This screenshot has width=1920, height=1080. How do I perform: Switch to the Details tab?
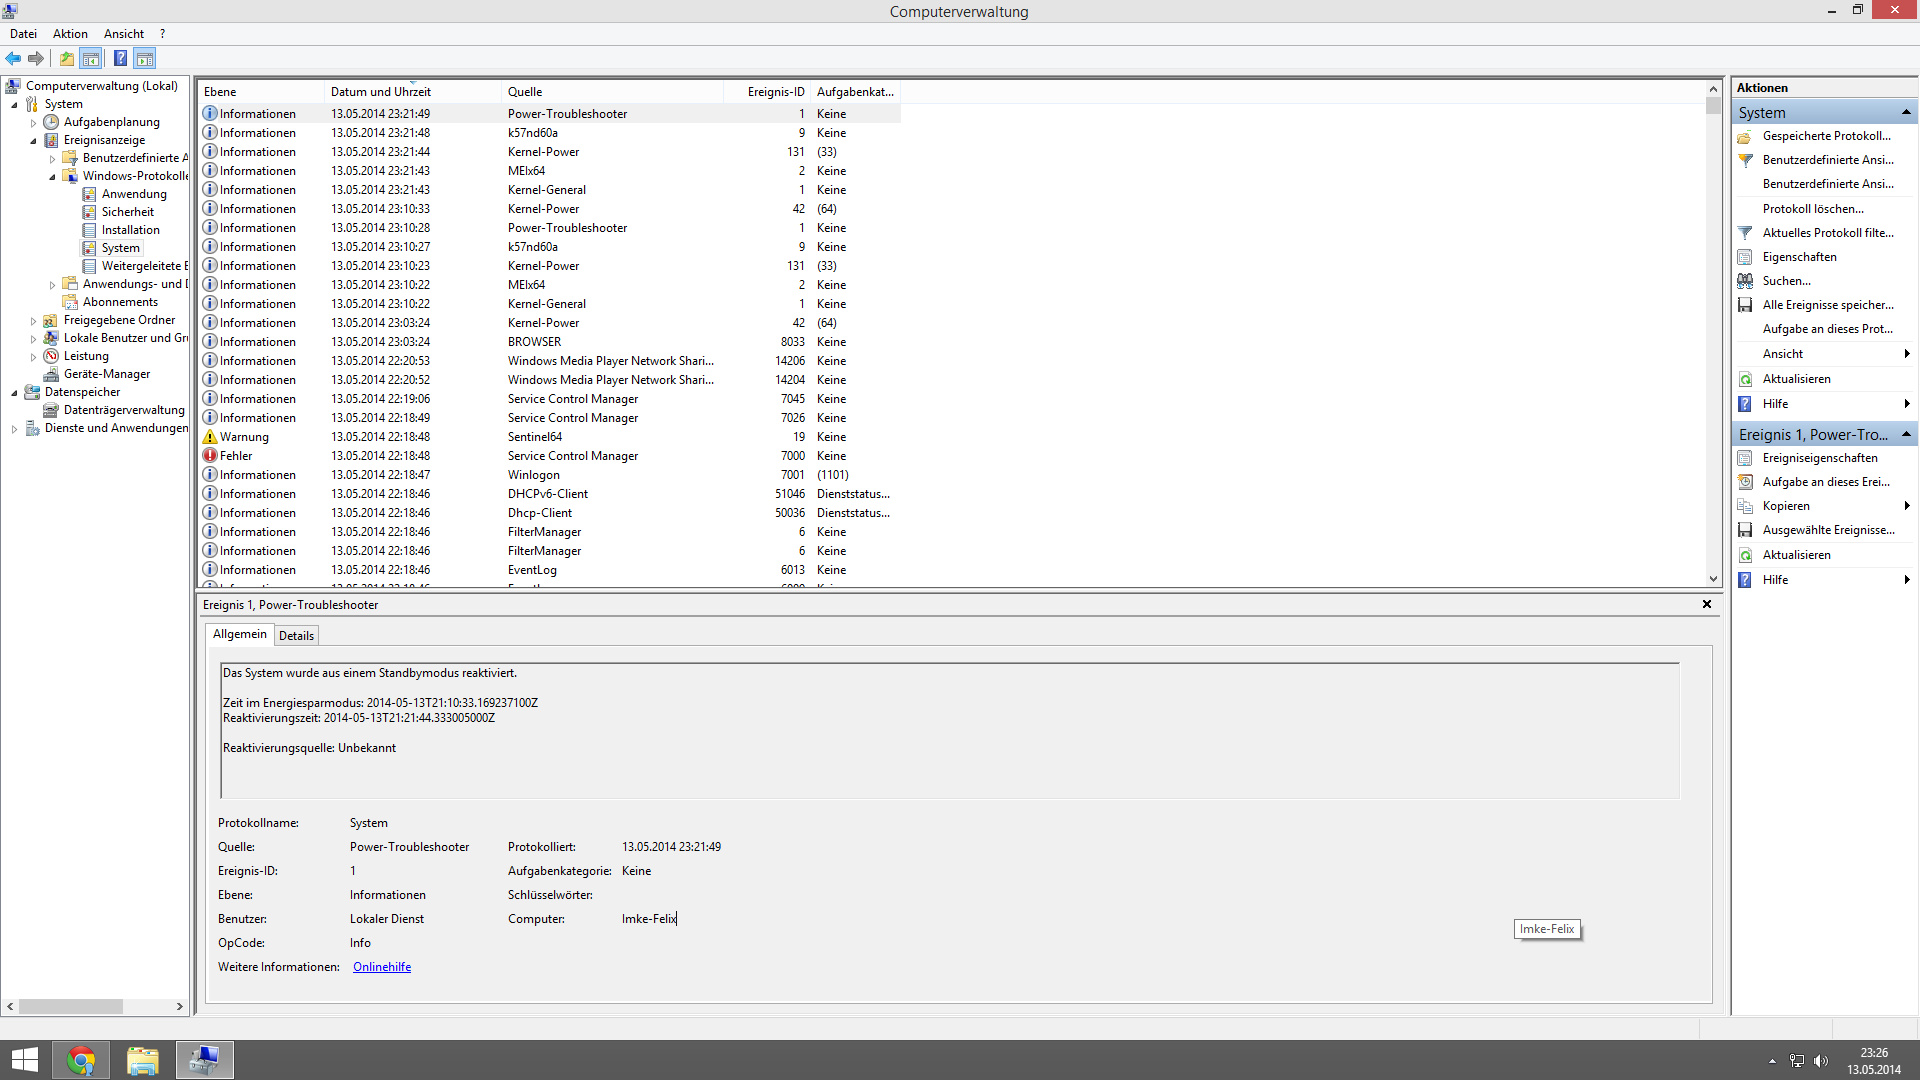(296, 636)
